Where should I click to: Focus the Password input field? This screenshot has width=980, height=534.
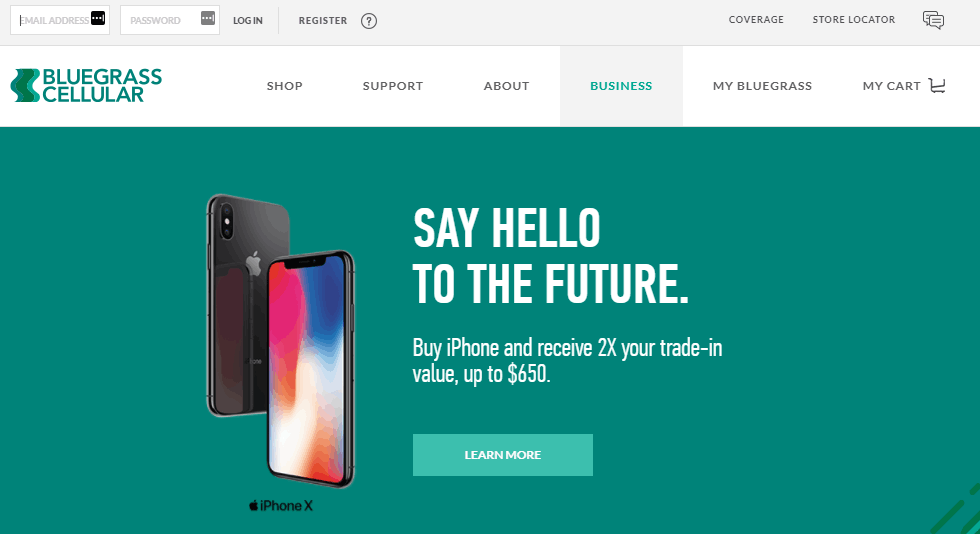170,20
